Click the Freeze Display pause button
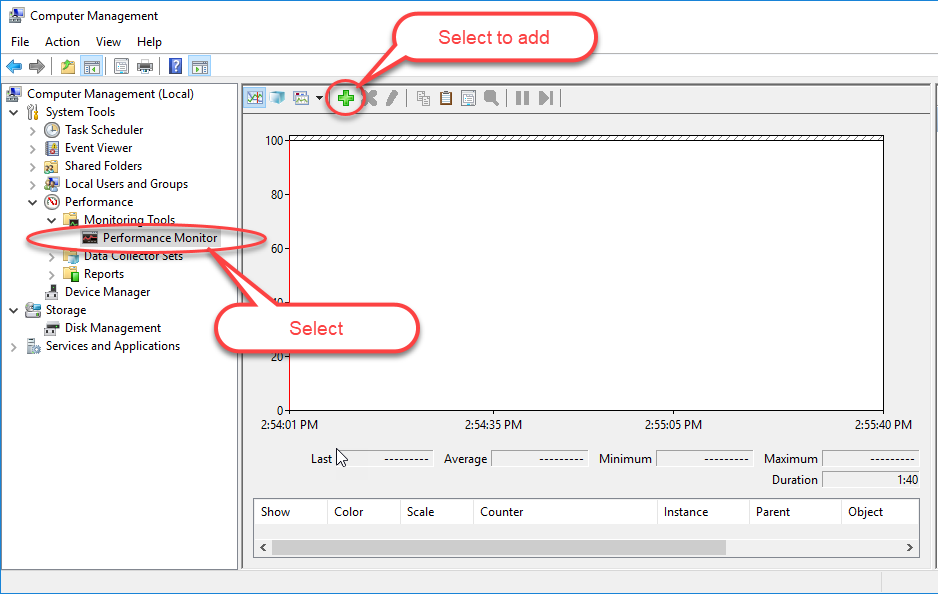The image size is (938, 594). click(522, 98)
